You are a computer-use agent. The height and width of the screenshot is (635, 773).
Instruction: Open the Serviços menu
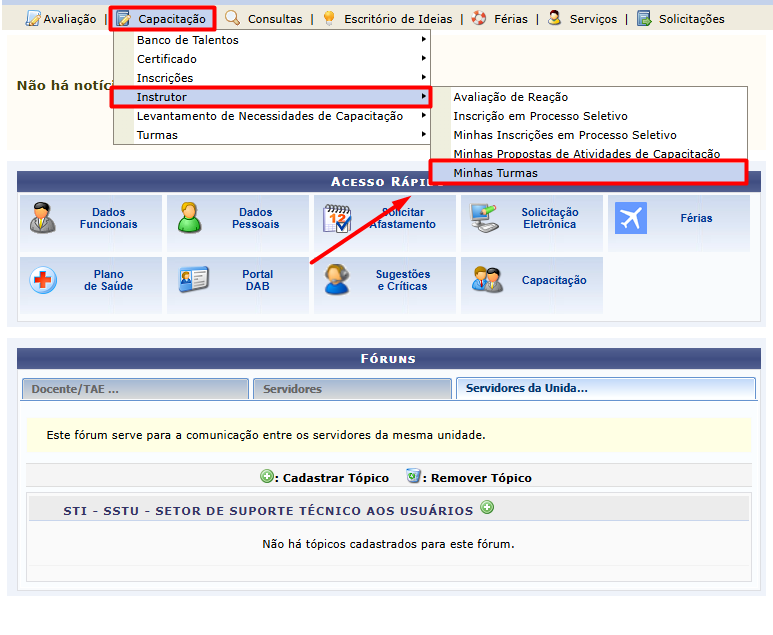tap(593, 19)
